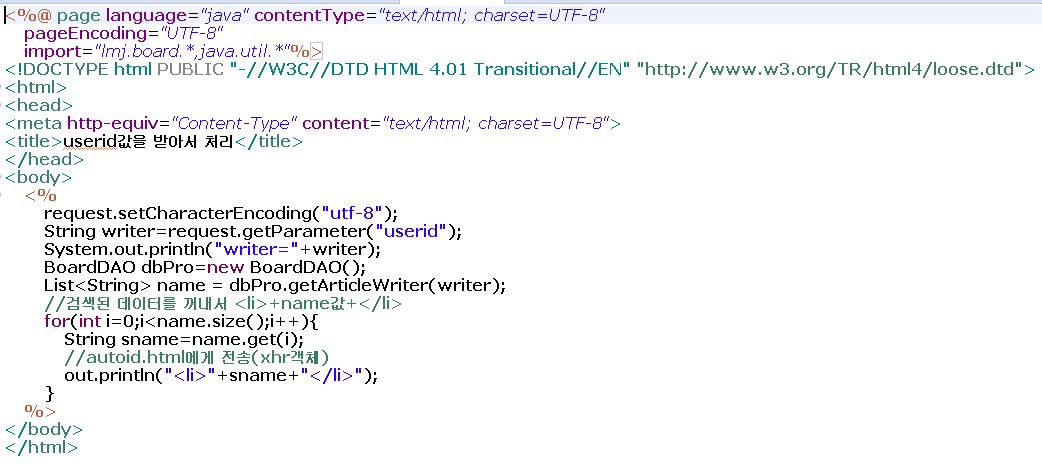
Task: Click System.out.println at start of its line
Action: 125,249
